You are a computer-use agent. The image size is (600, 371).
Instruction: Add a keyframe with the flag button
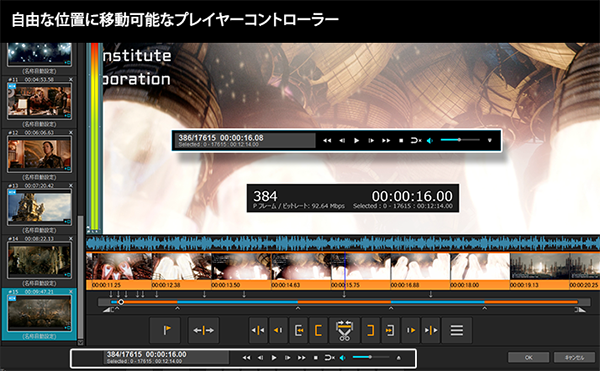(165, 330)
